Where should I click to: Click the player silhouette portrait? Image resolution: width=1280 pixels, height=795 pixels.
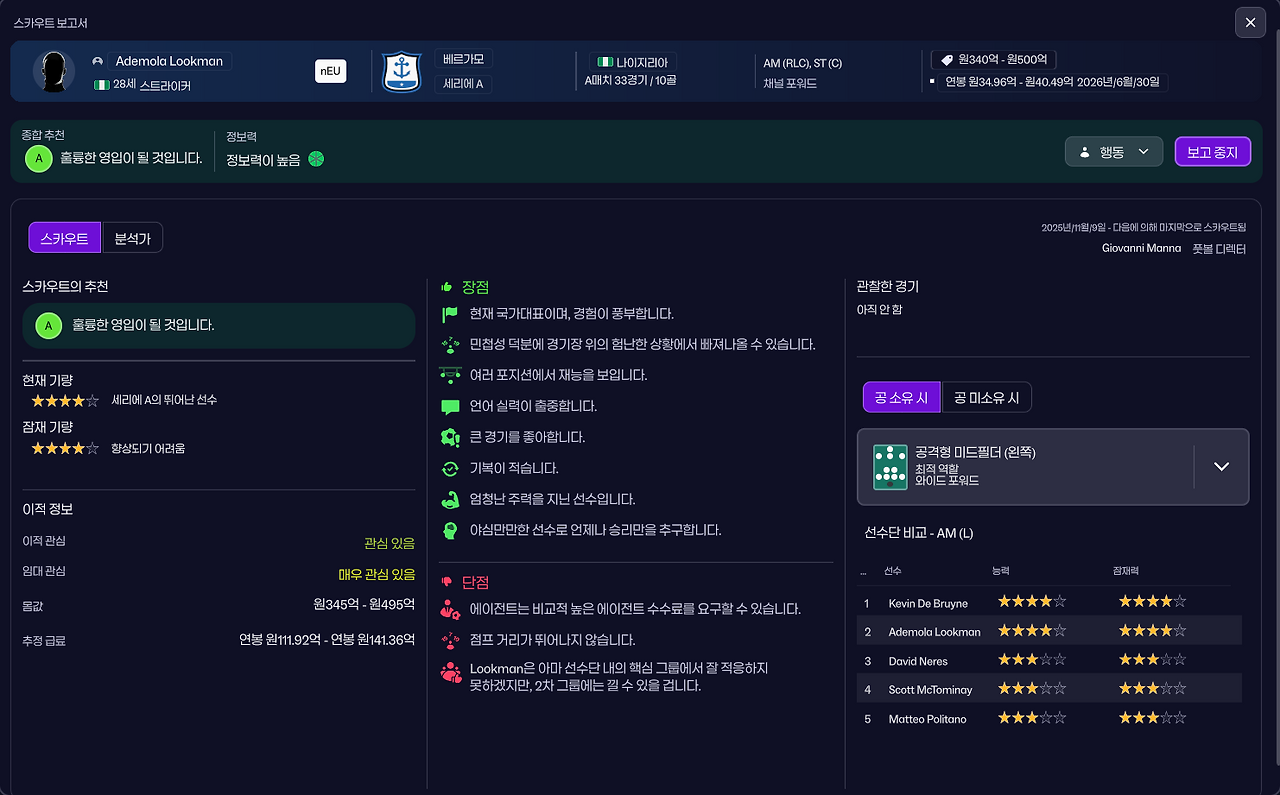54,72
